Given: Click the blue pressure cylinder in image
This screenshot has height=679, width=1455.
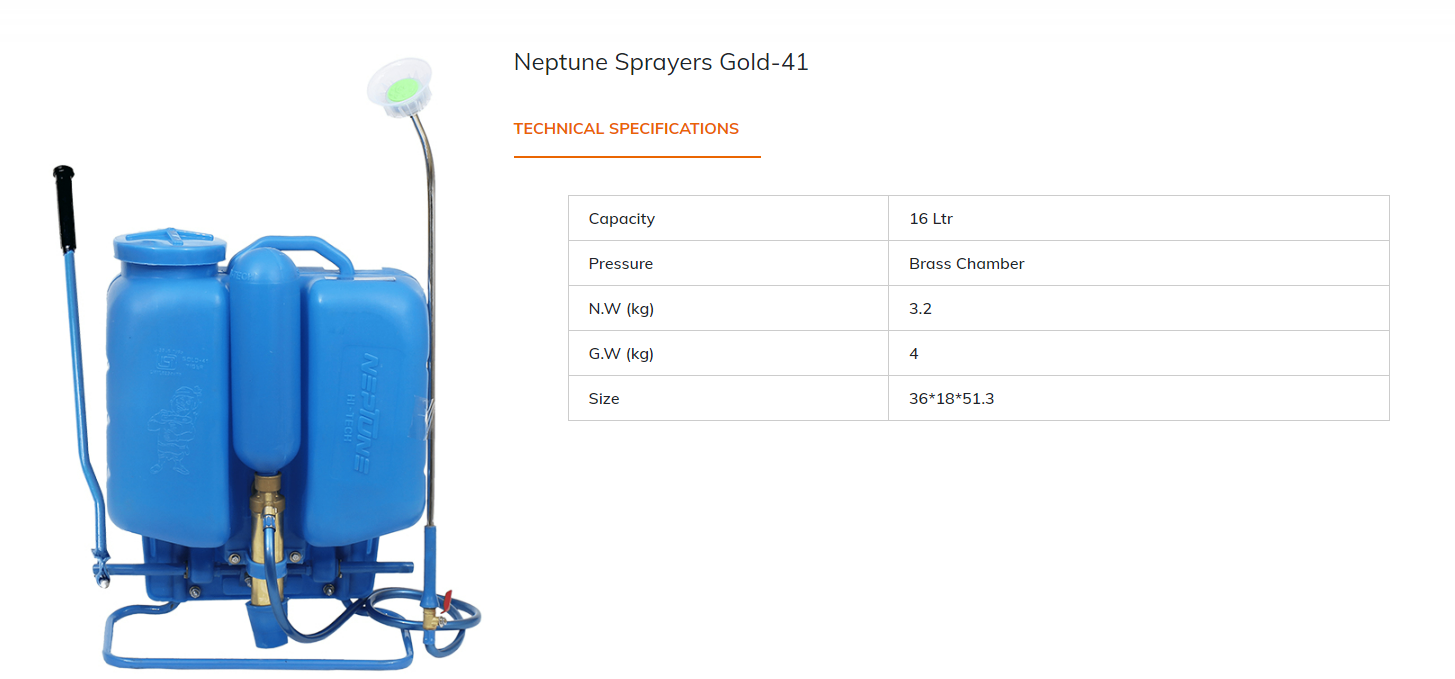Looking at the screenshot, I should pyautogui.click(x=265, y=360).
